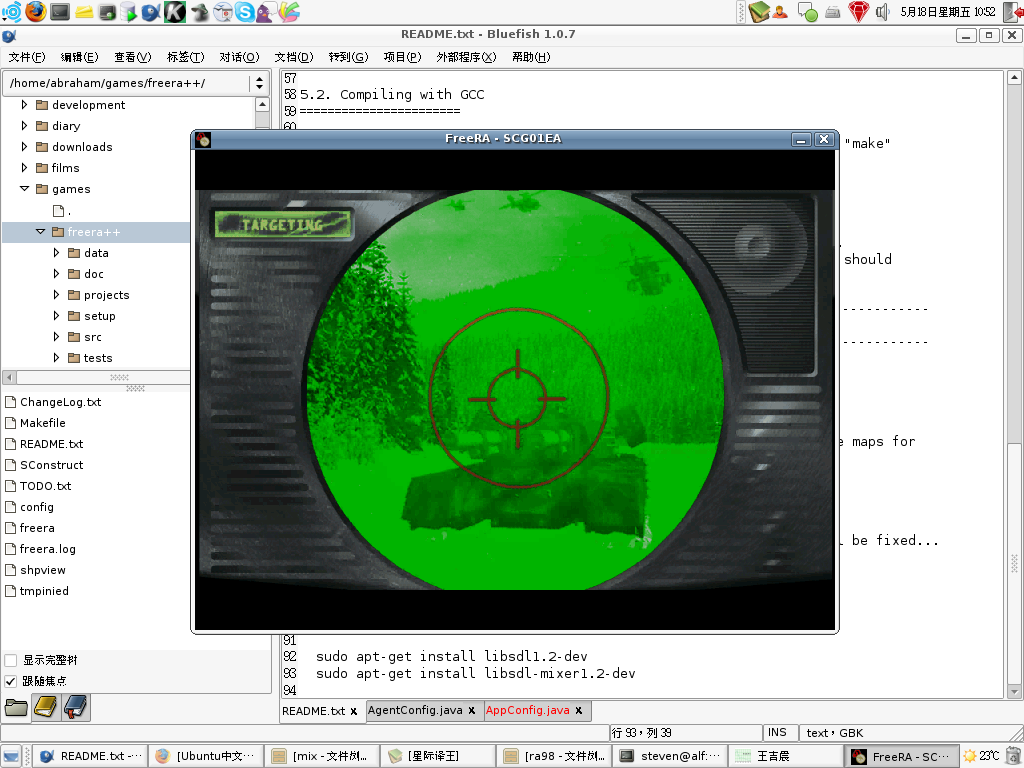Click the red ruby gem tray icon
Screen dimensions: 1024x768
point(859,11)
